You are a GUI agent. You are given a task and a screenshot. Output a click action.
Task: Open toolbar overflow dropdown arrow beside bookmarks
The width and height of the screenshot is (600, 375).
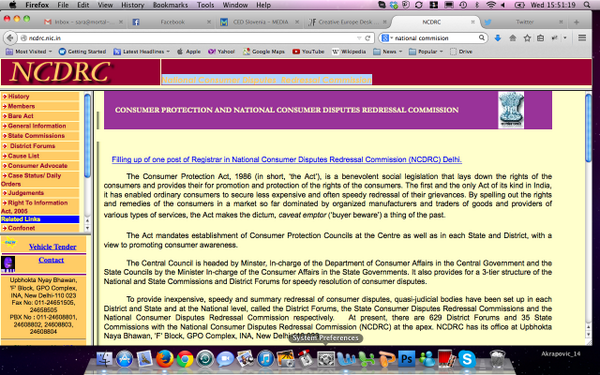[565, 38]
